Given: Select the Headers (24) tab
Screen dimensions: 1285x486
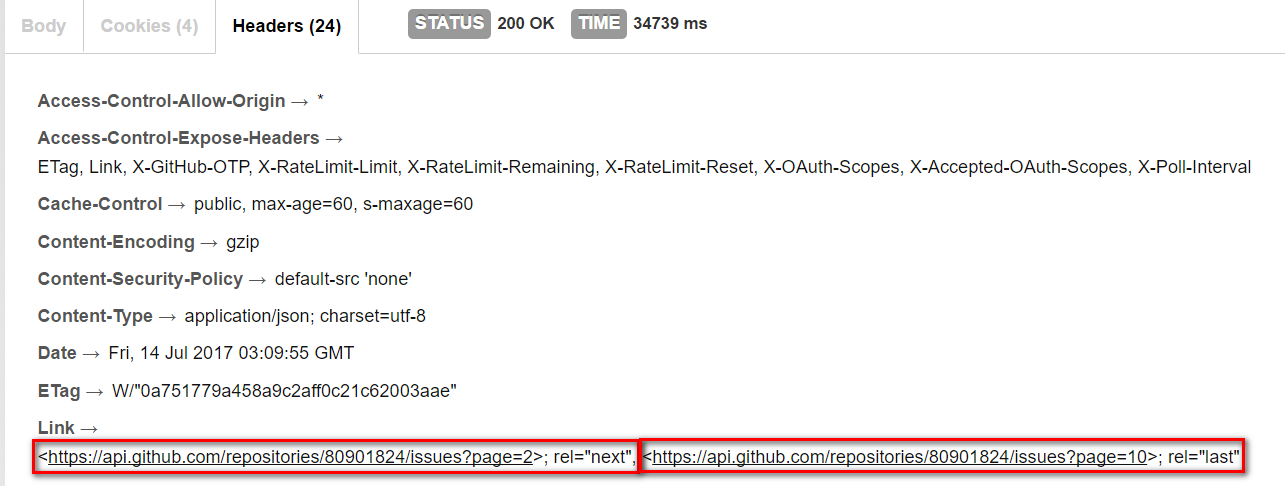Looking at the screenshot, I should pos(287,26).
